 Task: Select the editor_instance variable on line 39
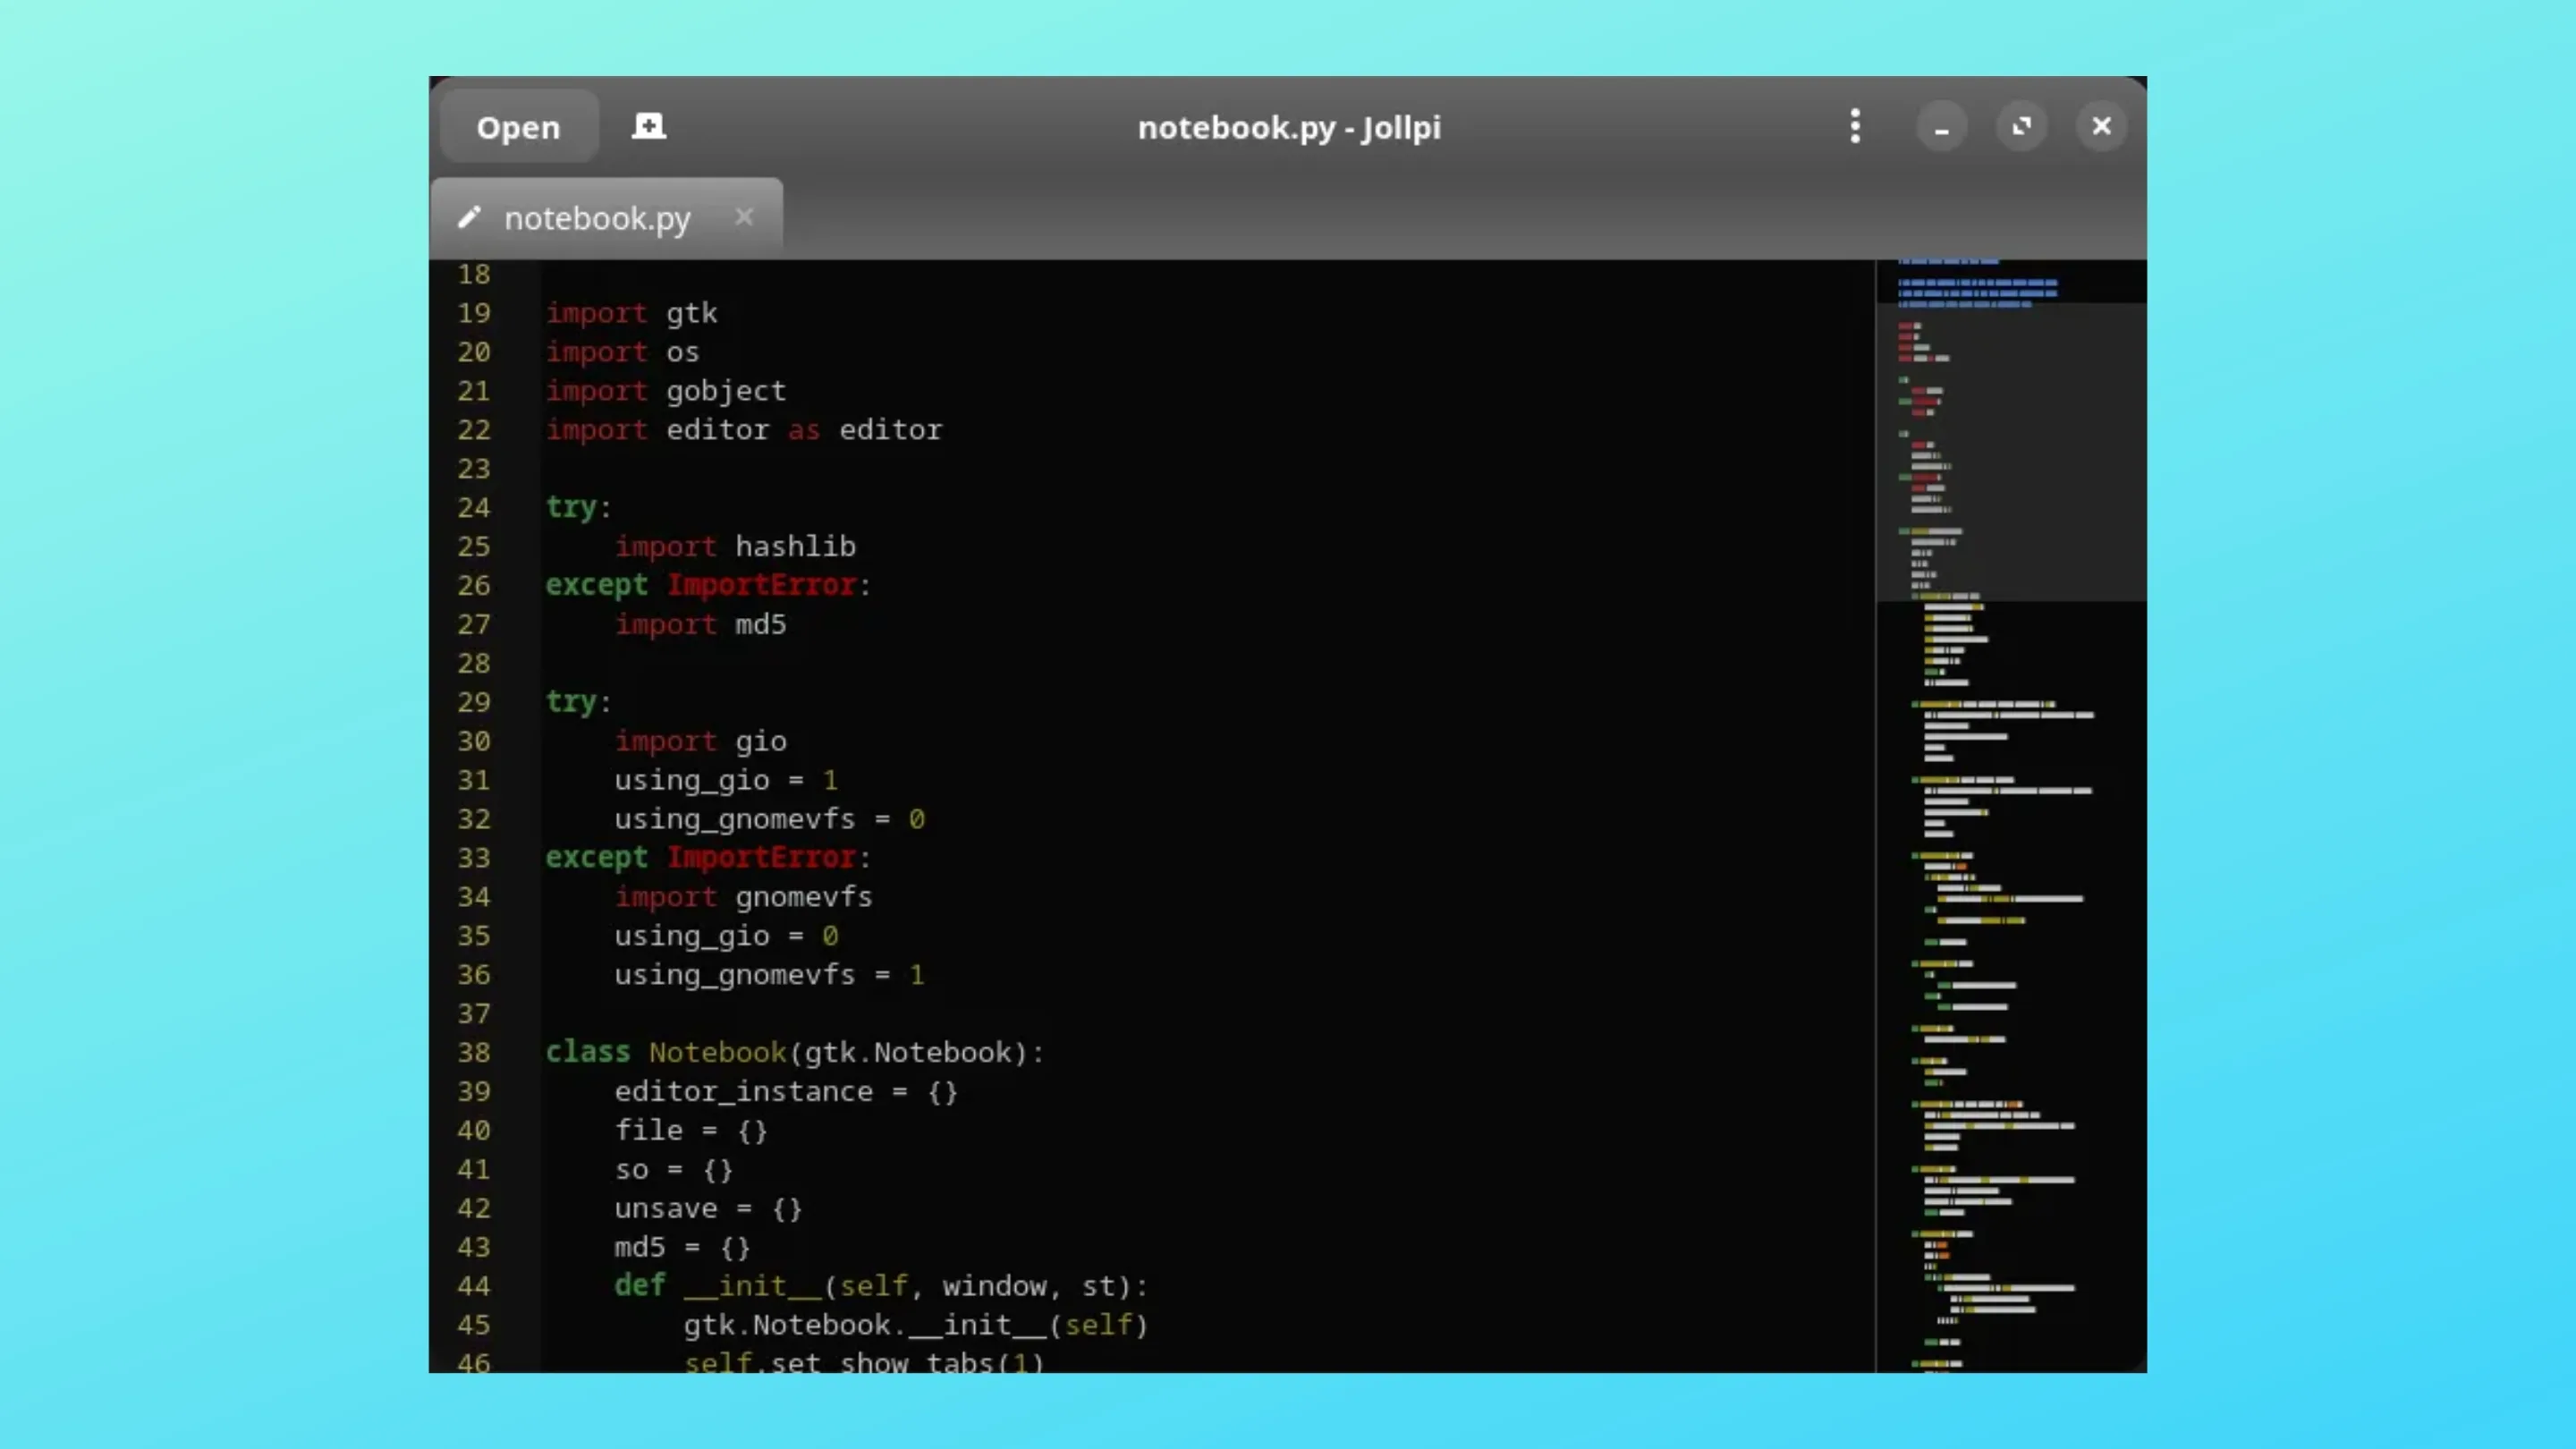(x=741, y=1091)
